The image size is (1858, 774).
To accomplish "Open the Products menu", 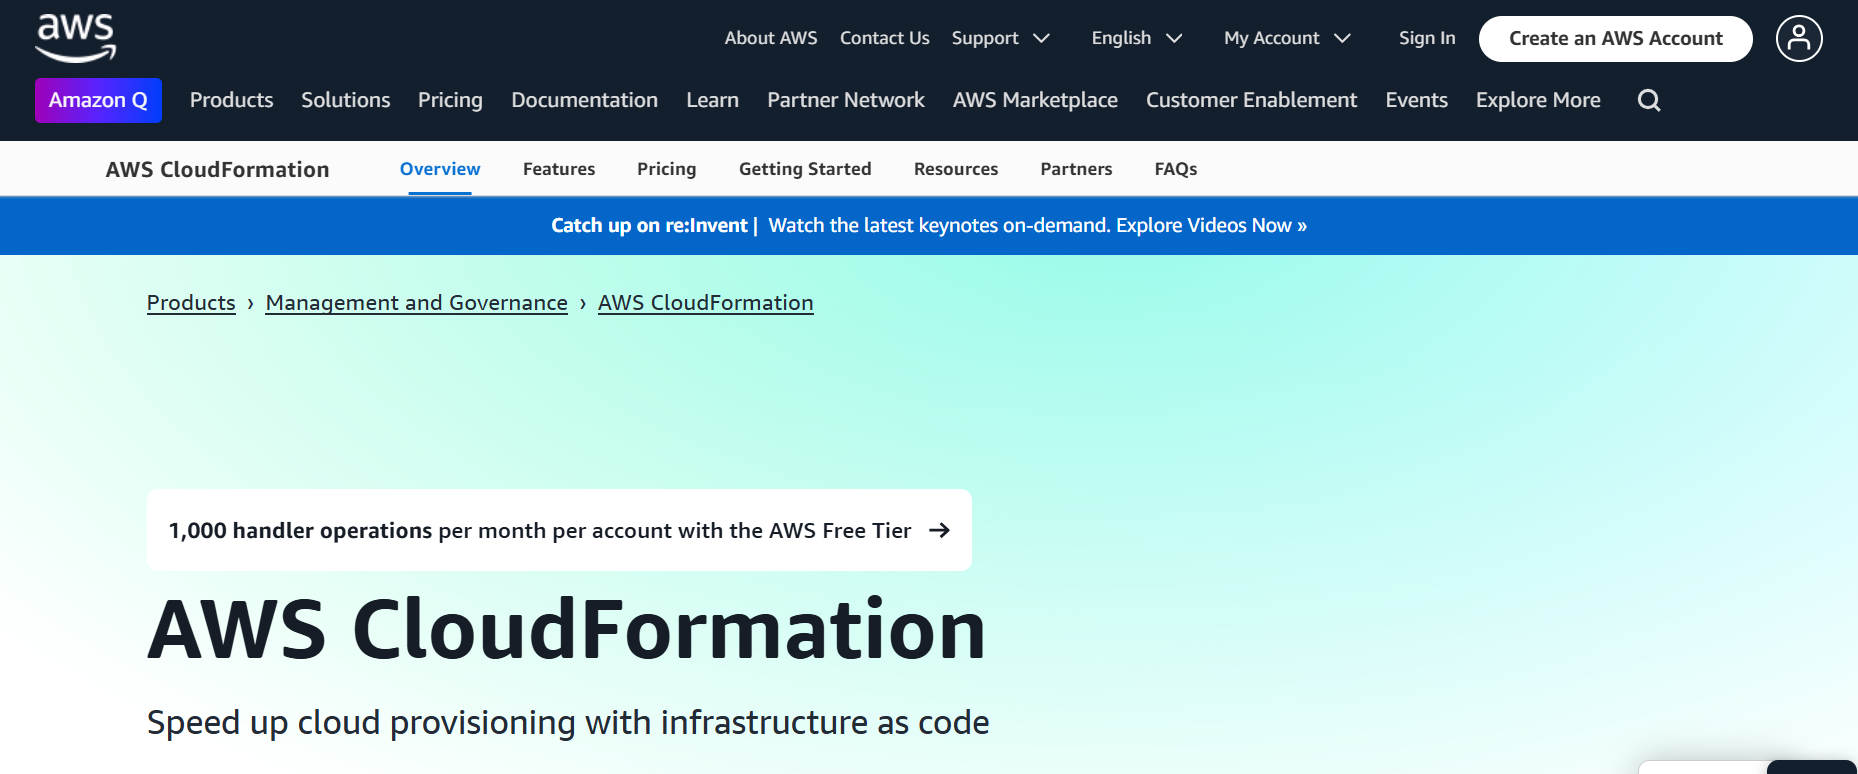I will click(231, 100).
